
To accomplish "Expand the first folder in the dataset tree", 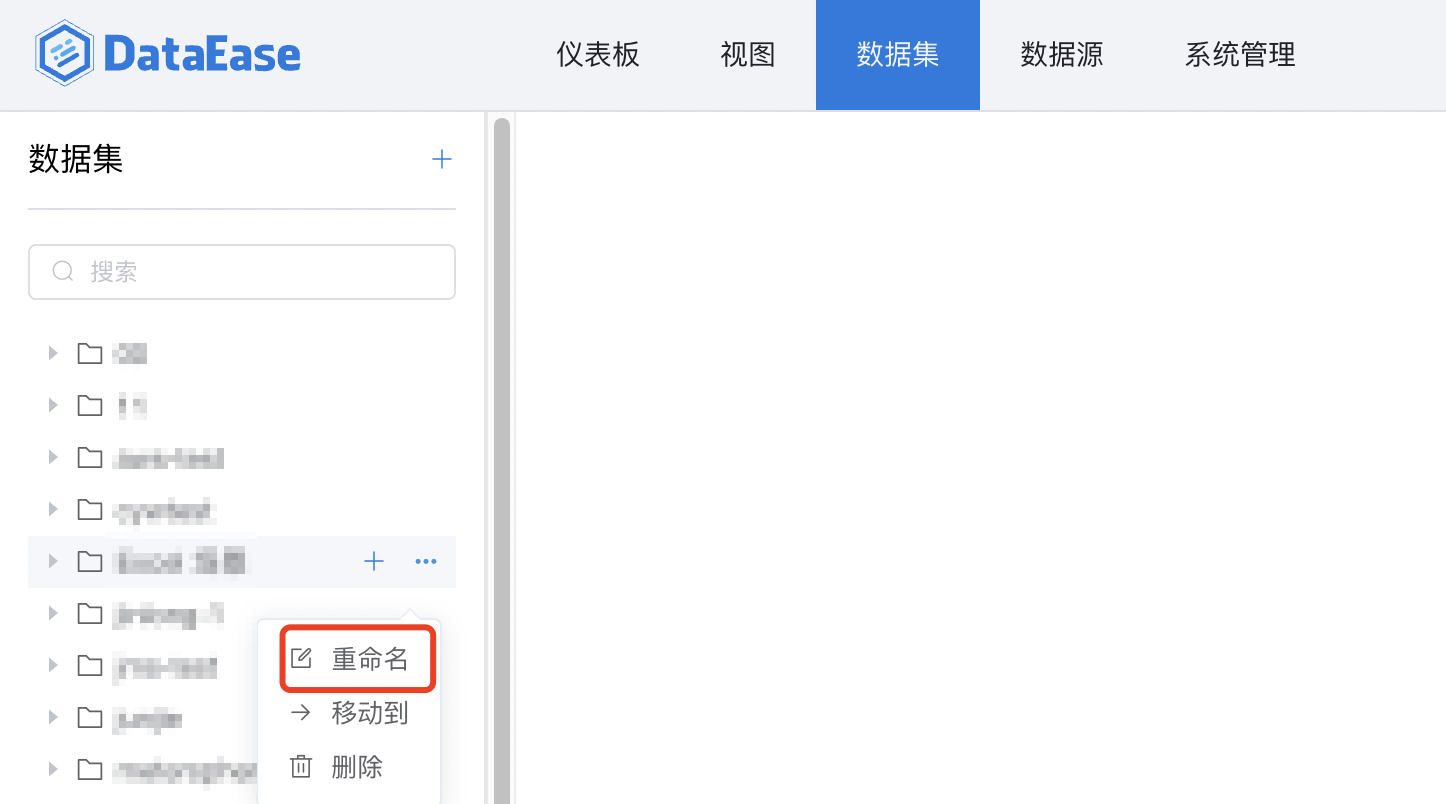I will point(52,352).
